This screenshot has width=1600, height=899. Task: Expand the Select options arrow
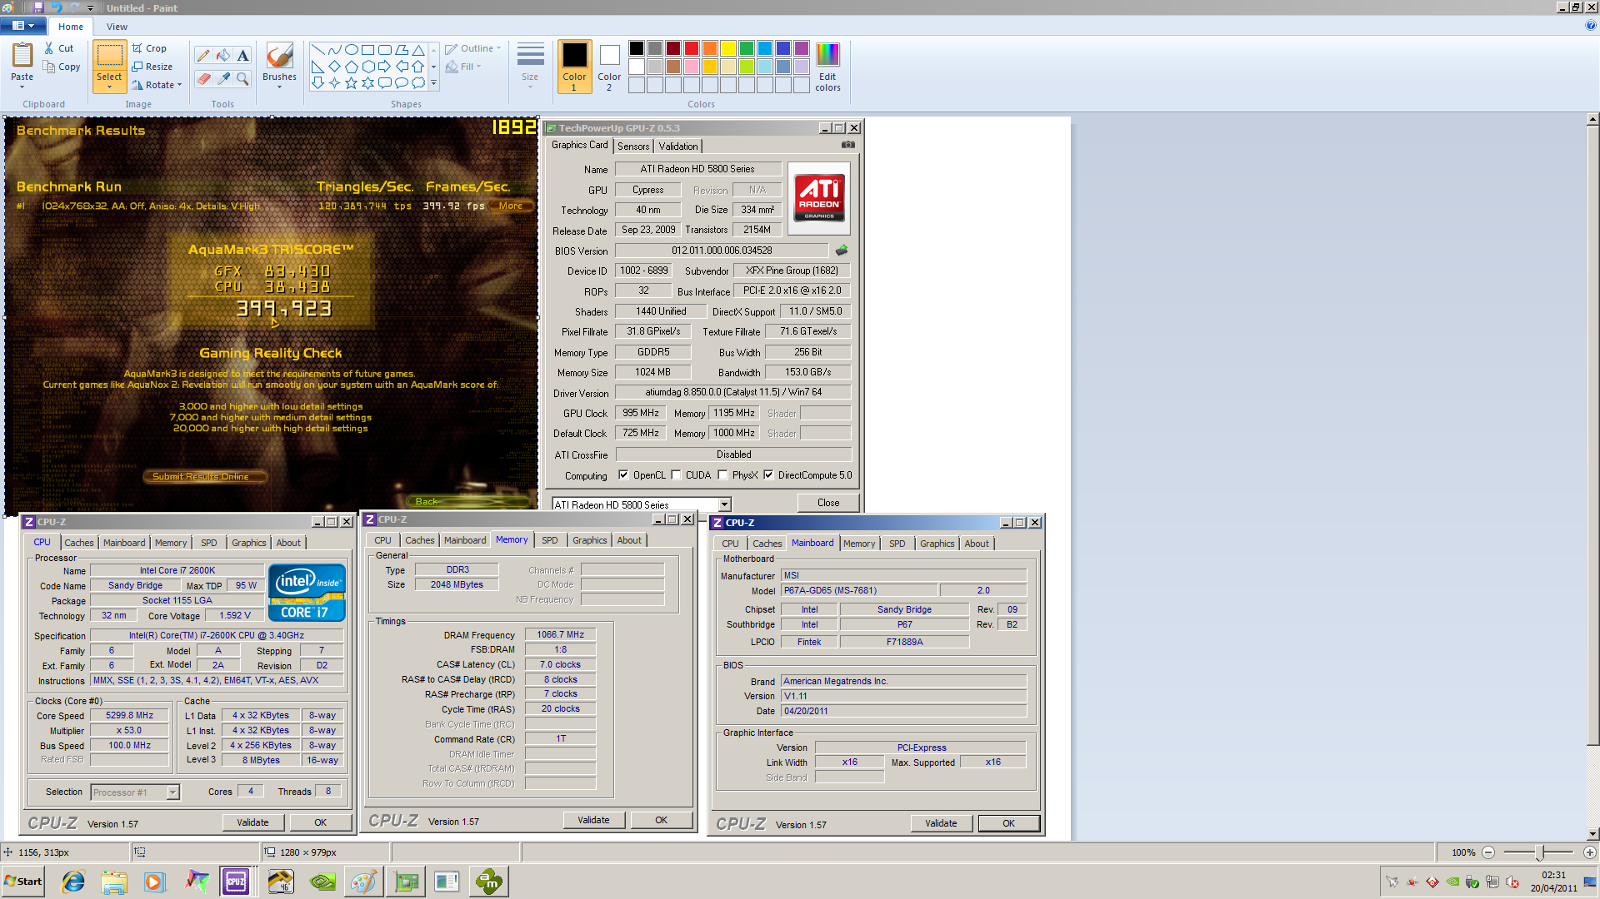[x=109, y=85]
